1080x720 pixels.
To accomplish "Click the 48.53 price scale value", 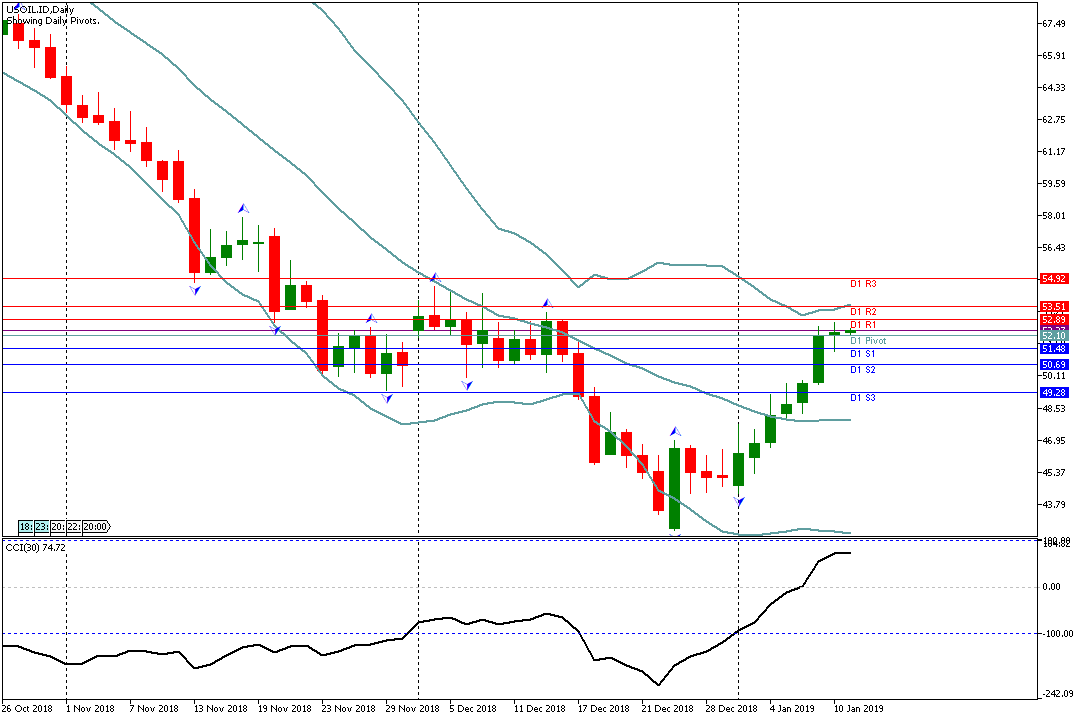I will click(x=1054, y=409).
